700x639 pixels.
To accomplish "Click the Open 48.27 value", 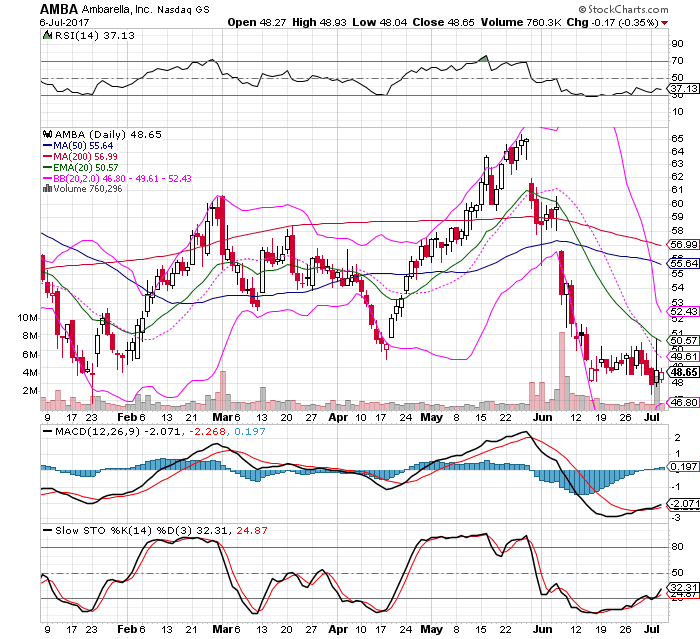I will coord(257,22).
